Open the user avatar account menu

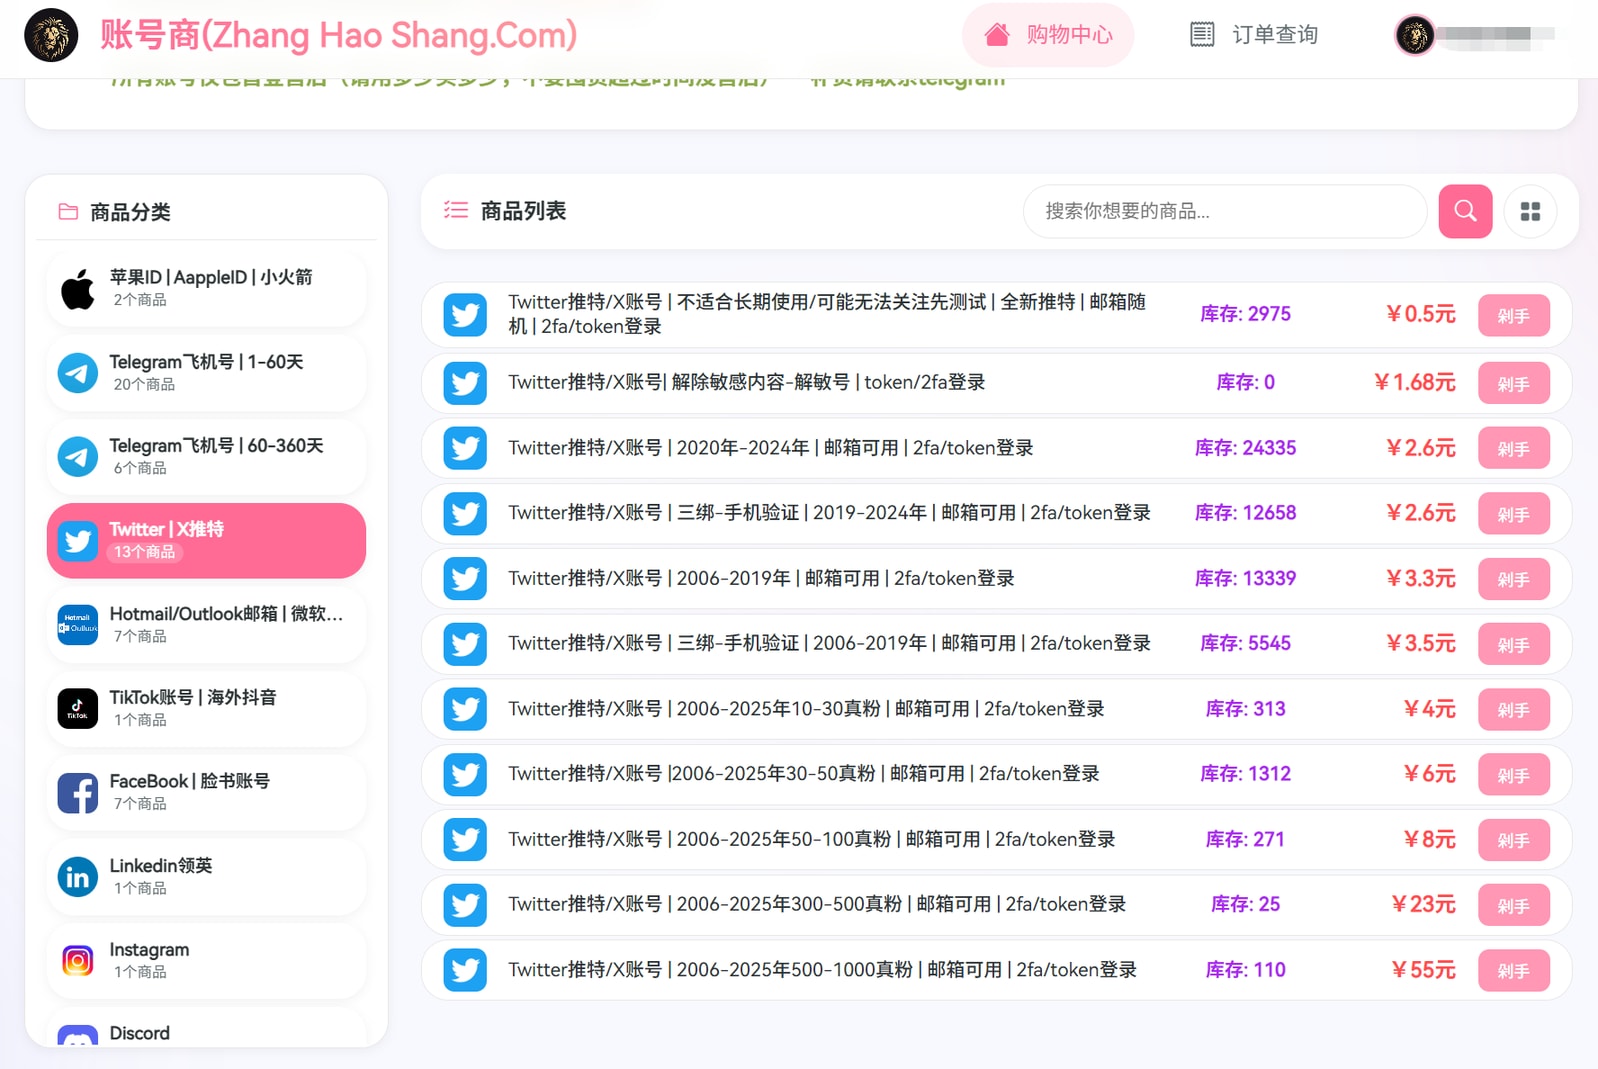point(1415,36)
